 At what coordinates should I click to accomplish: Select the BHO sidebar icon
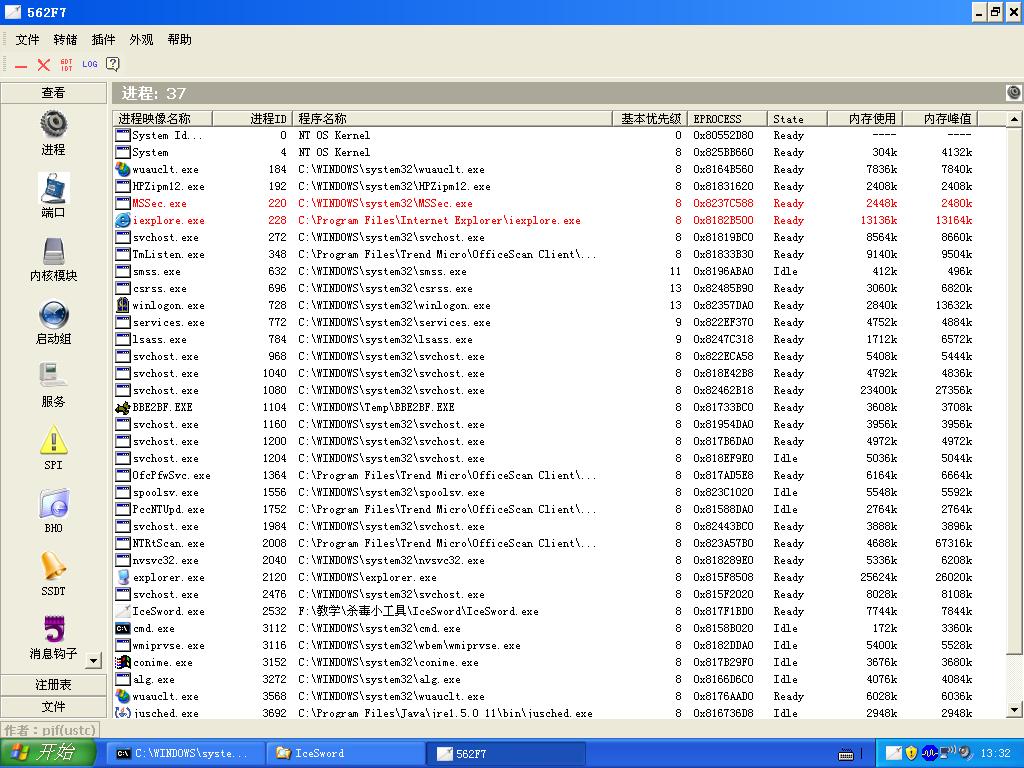pos(53,504)
